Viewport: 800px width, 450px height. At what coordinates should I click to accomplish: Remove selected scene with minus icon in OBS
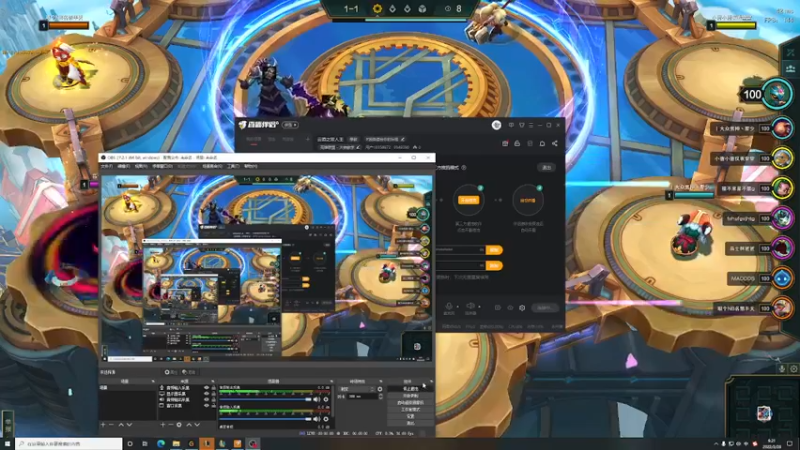click(x=111, y=425)
